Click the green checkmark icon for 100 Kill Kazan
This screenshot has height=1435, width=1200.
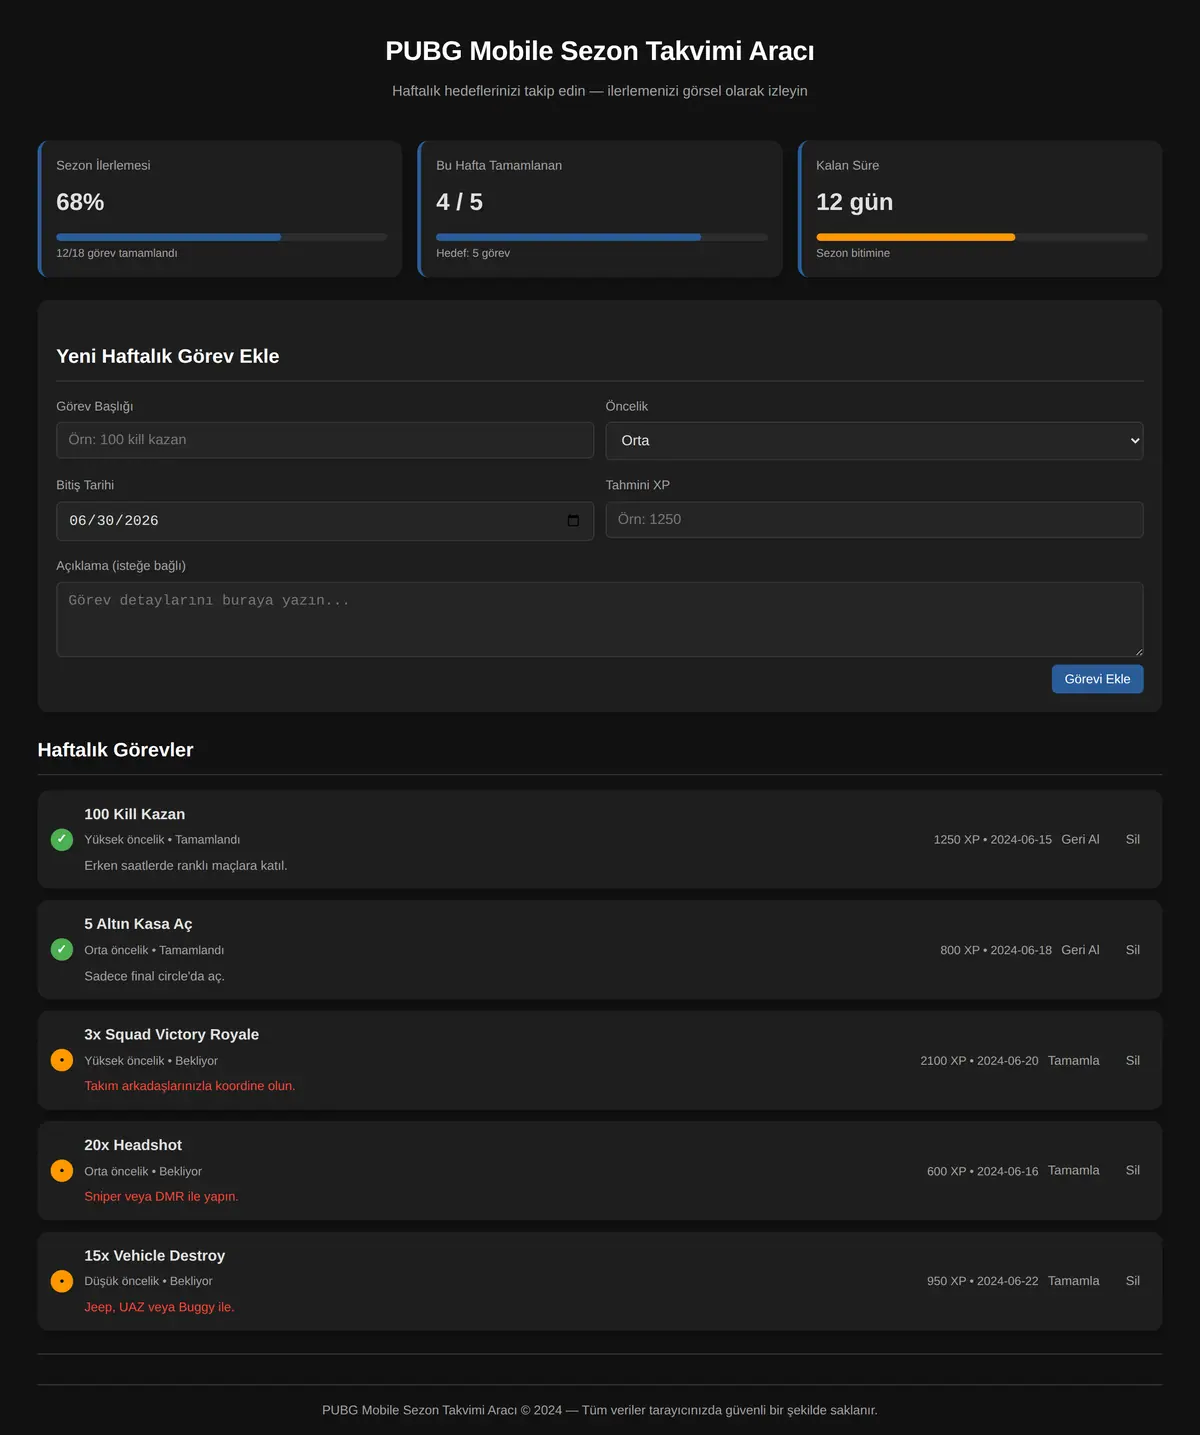[62, 839]
